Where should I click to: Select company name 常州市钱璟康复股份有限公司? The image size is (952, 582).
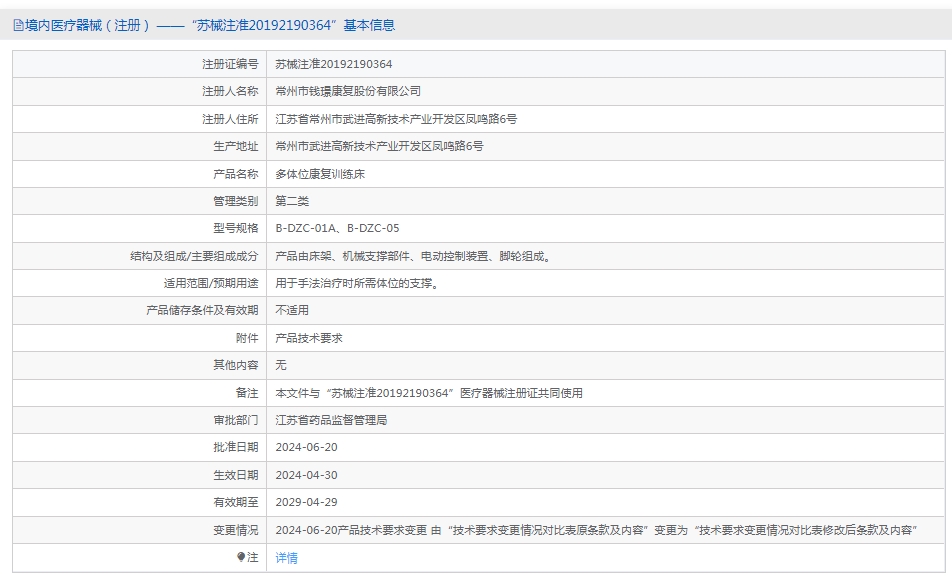click(x=348, y=92)
